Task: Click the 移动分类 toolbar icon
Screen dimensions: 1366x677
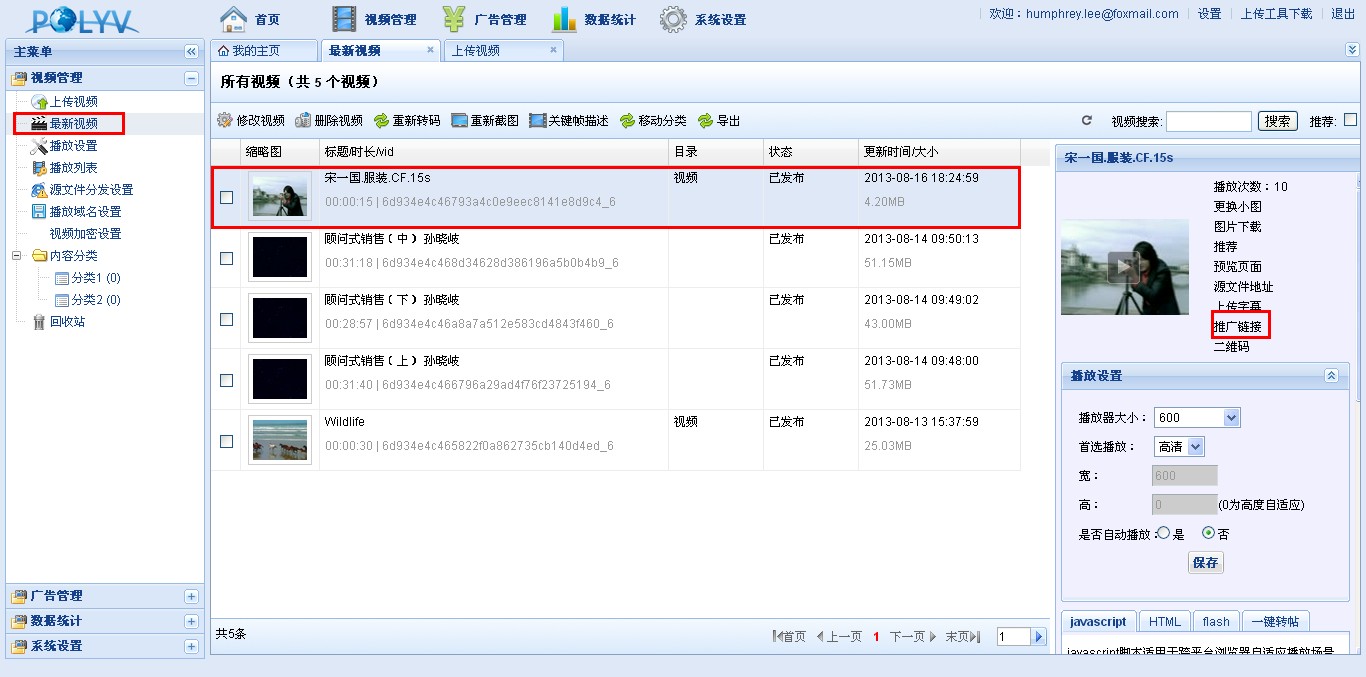Action: 627,121
